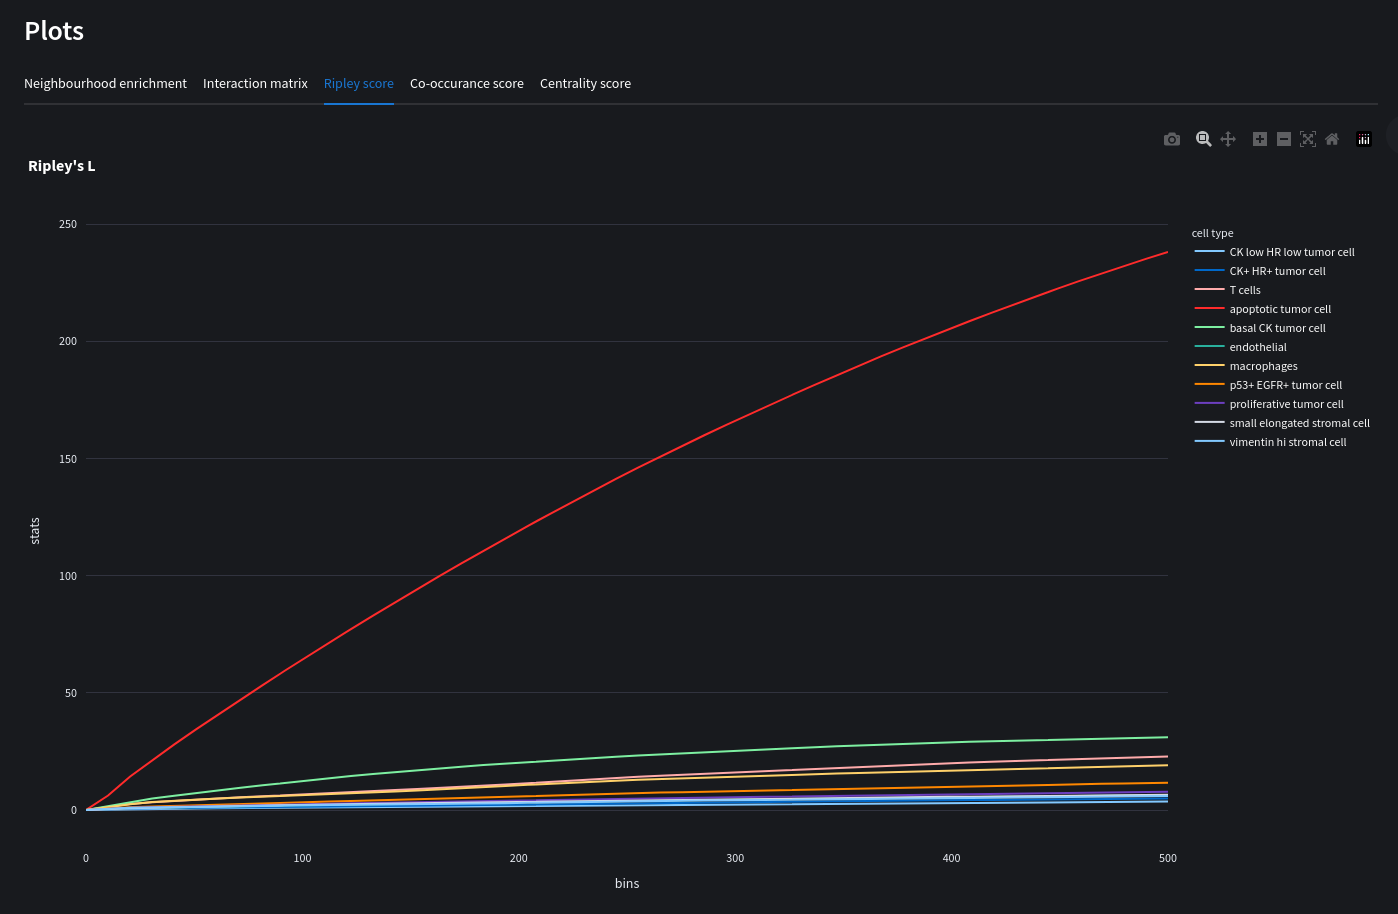Viewport: 1398px width, 914px height.
Task: Hide the CK+ HR+ tumor cell trace
Action: (1260, 271)
